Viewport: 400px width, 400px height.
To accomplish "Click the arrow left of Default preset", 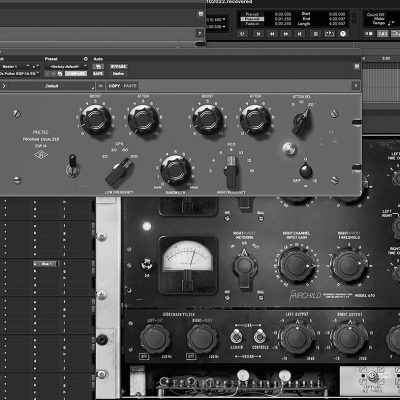I will click(4, 86).
